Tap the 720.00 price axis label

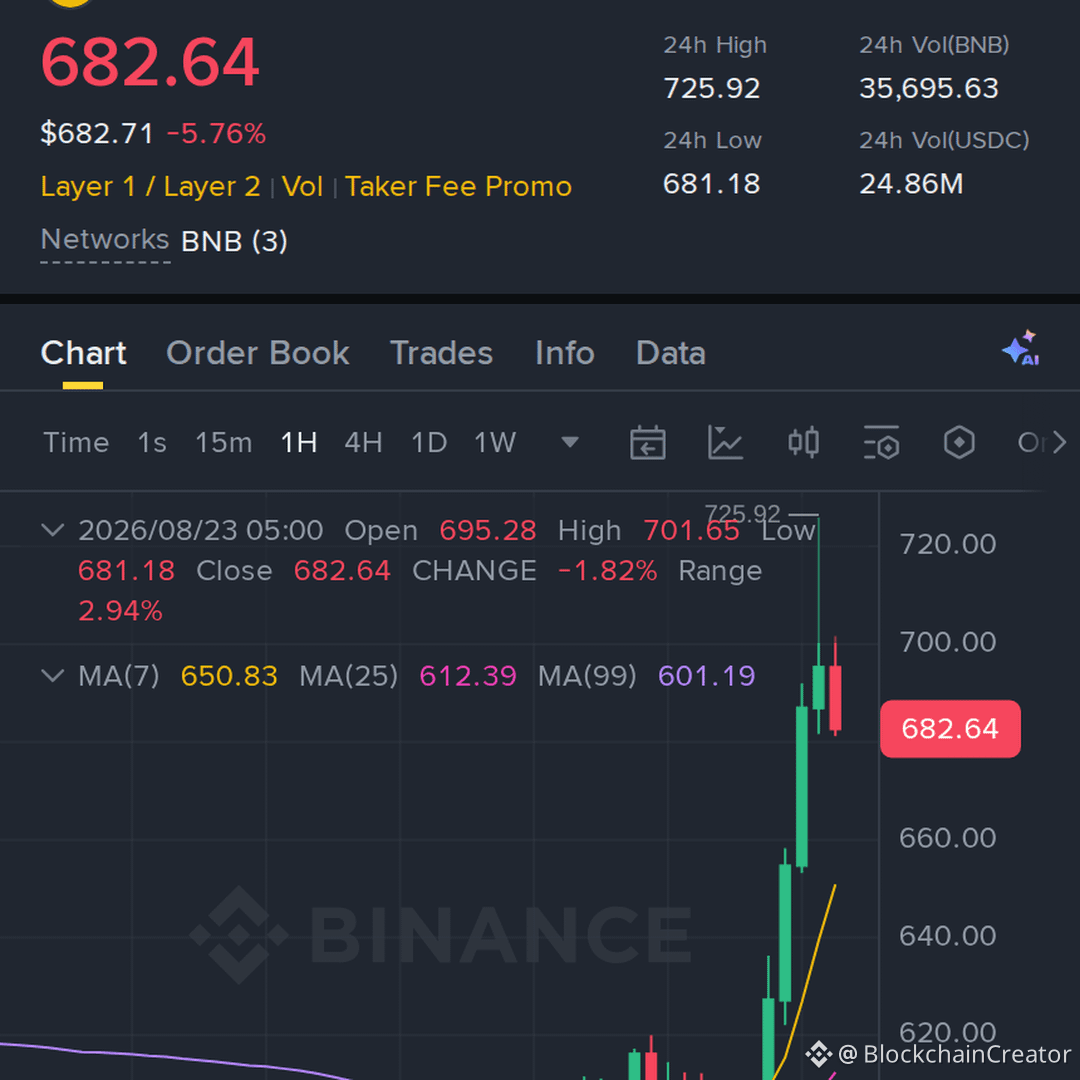tap(948, 544)
